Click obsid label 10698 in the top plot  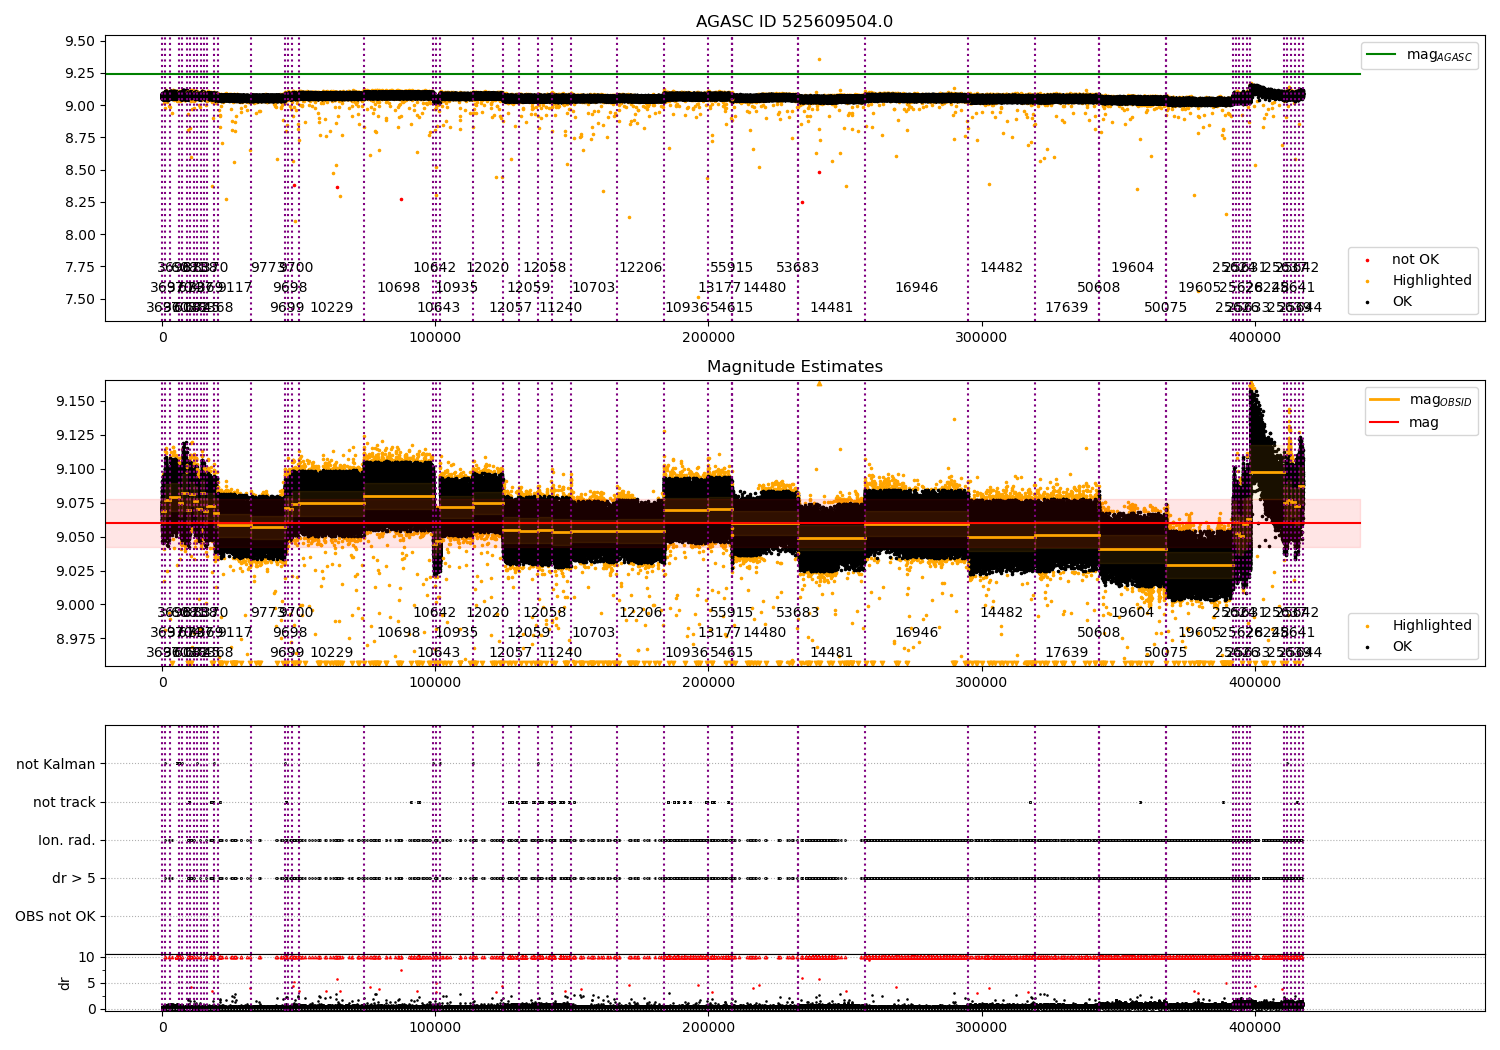coord(398,288)
